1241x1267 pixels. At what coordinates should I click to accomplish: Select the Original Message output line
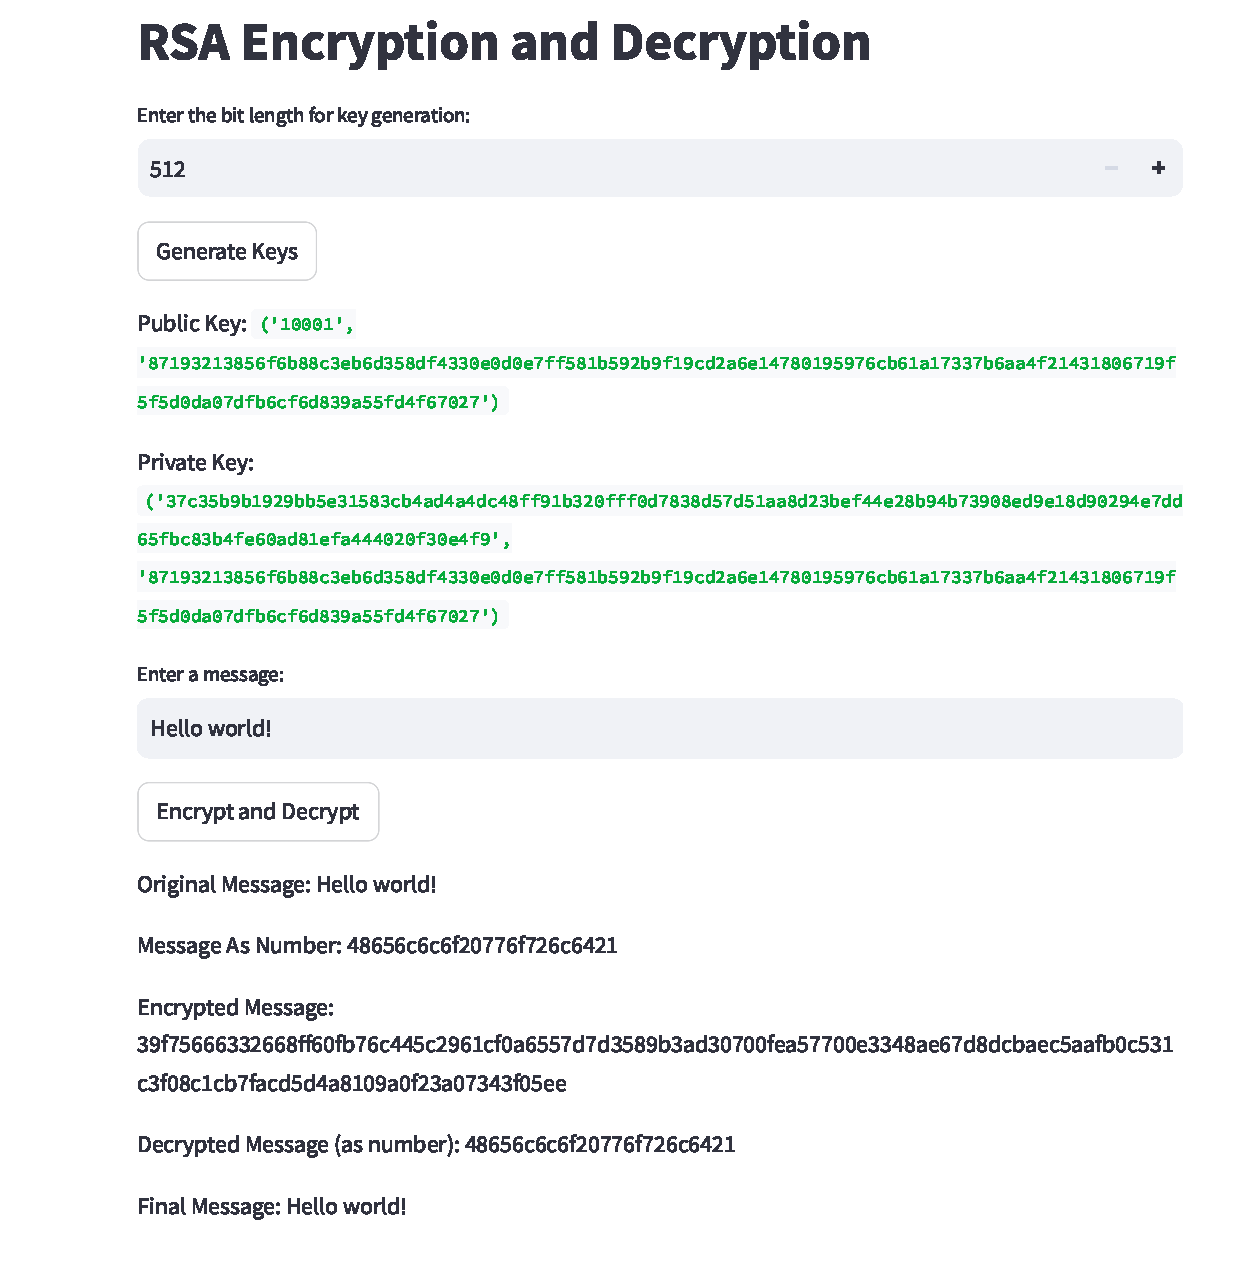(x=287, y=884)
